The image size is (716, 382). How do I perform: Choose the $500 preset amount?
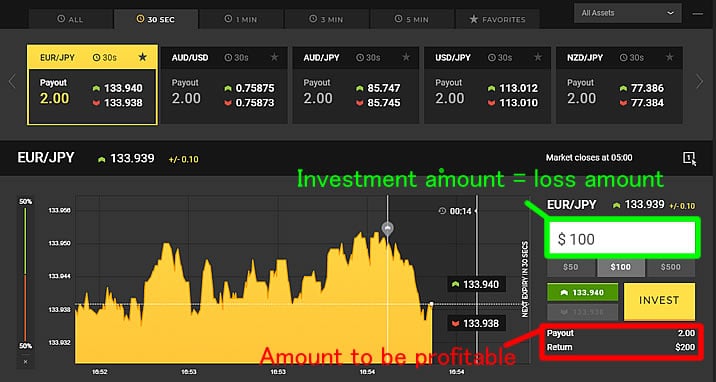click(x=671, y=267)
